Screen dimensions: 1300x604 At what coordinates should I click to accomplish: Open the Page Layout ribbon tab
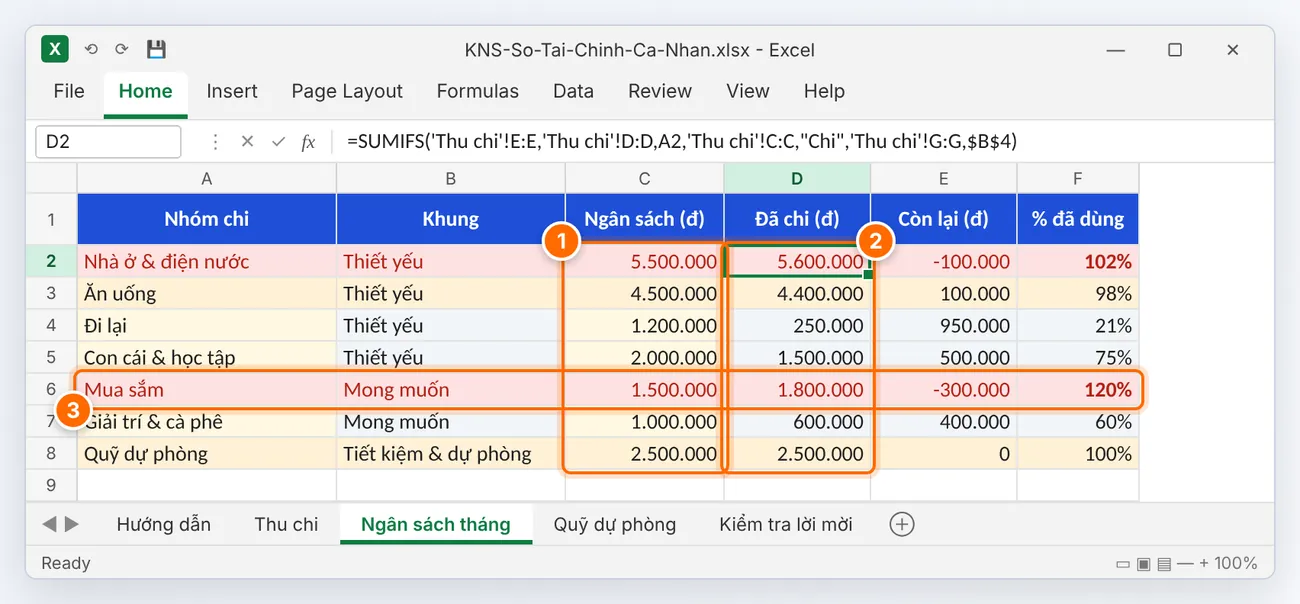click(347, 91)
